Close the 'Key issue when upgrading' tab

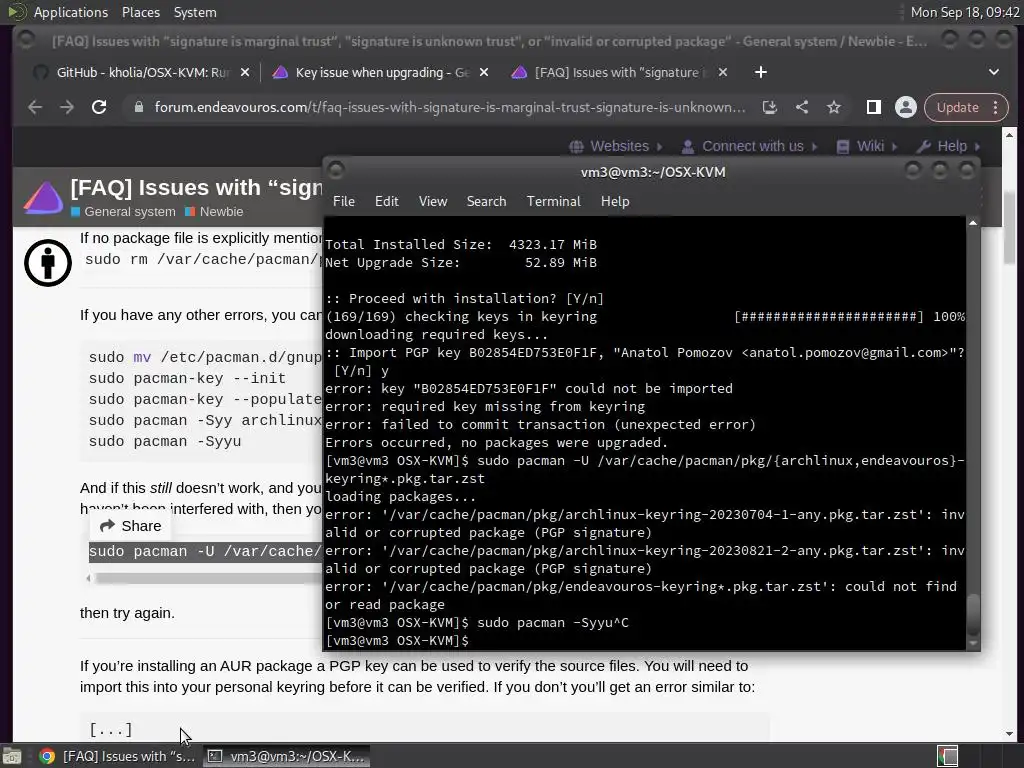coord(484,72)
